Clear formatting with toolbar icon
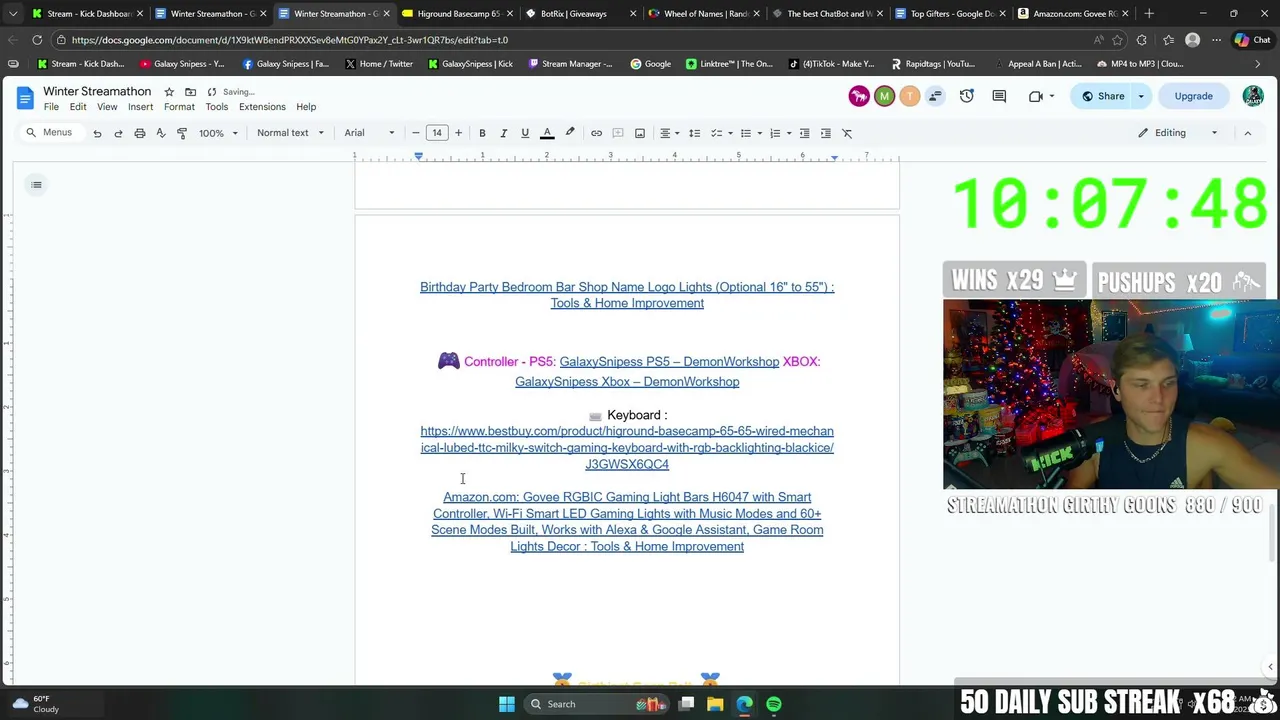This screenshot has width=1280, height=720. [x=847, y=133]
